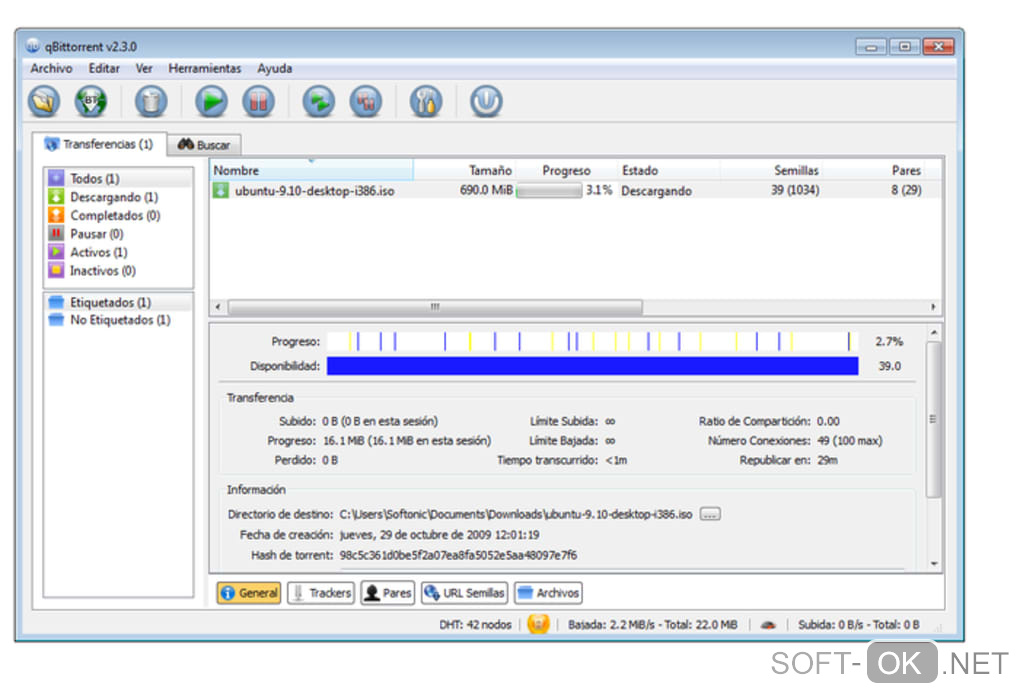Click the connection status icon in status bar

click(x=539, y=624)
